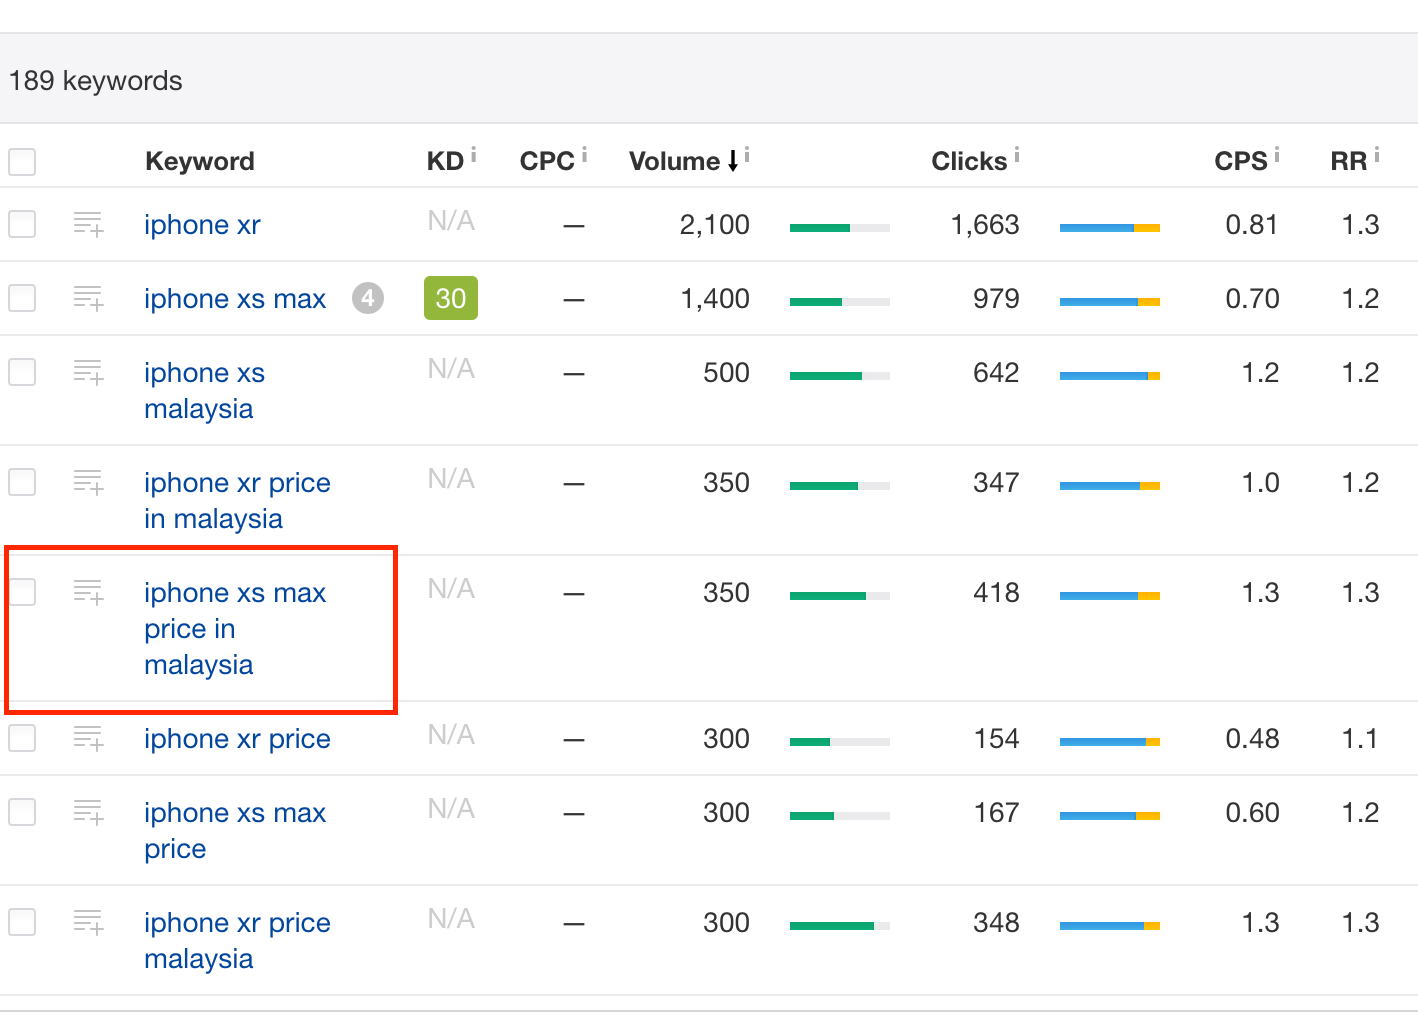Add 'iphone xr' to keyword list icon
Image resolution: width=1418 pixels, height=1016 pixels.
coord(88,224)
